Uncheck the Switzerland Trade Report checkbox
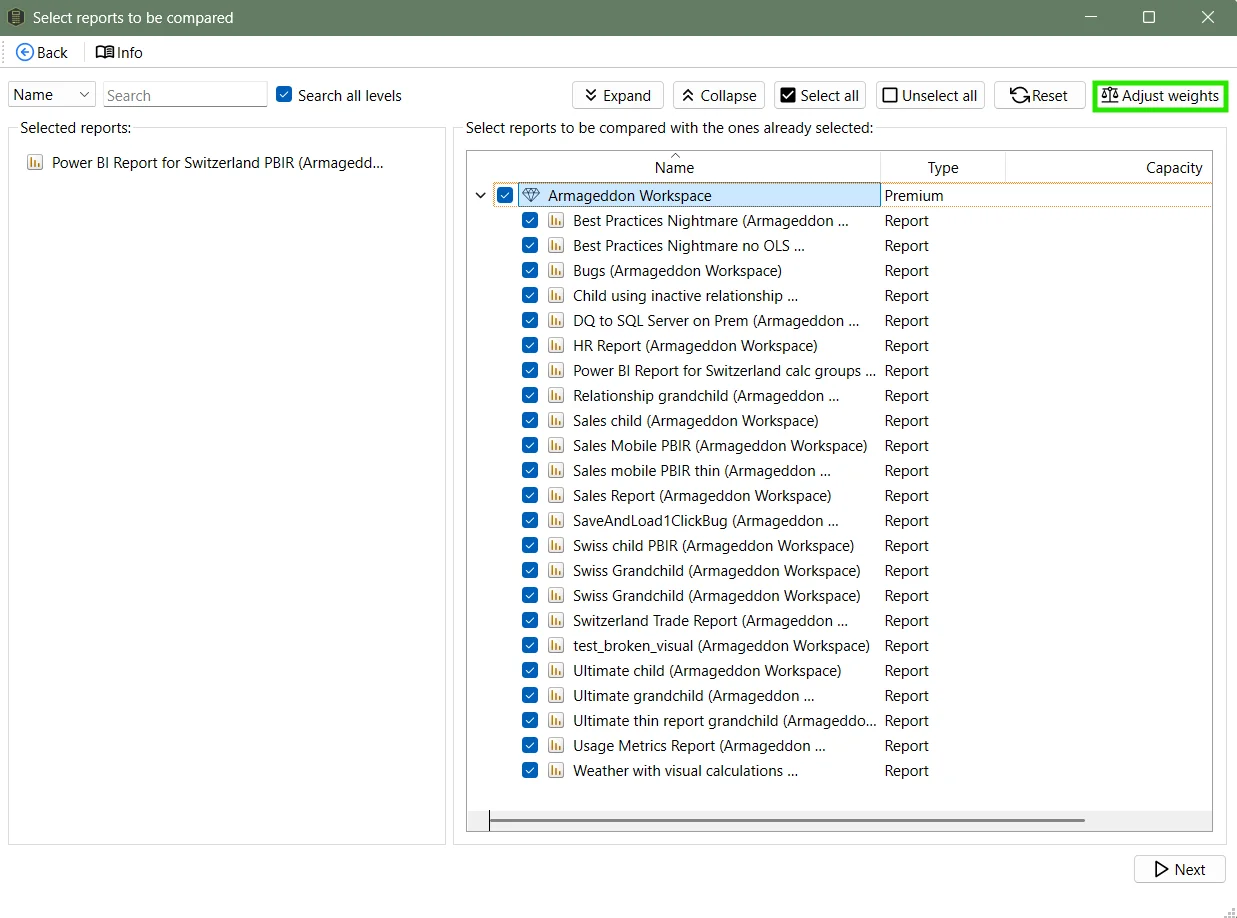Screen dimensions: 1237x918 coord(530,621)
